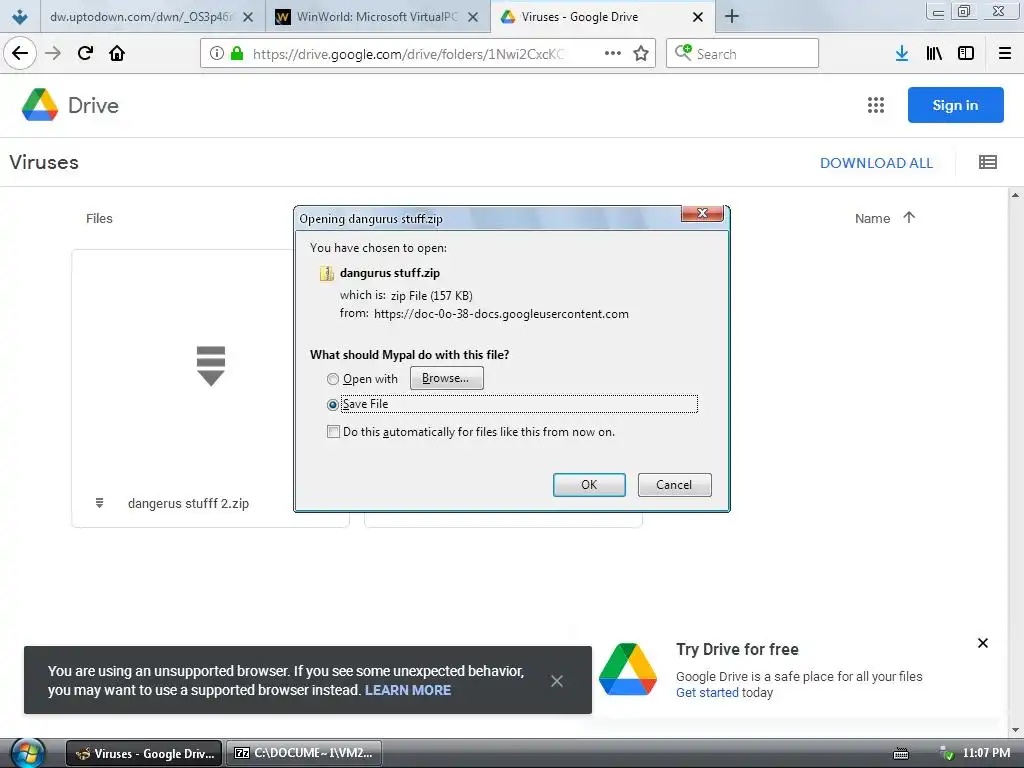The image size is (1024, 768).
Task: Dismiss the unsupported browser notice
Action: pyautogui.click(x=556, y=681)
